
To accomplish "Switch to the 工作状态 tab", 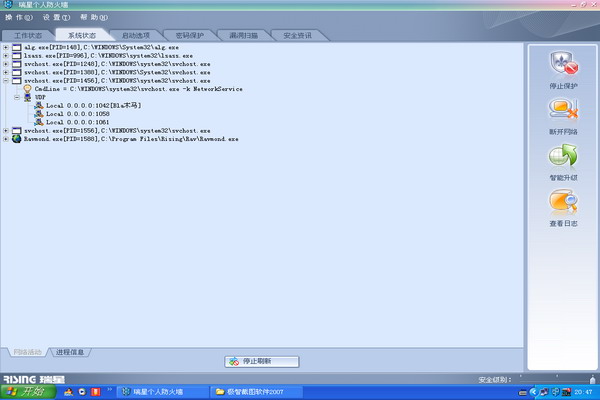I will [28, 36].
